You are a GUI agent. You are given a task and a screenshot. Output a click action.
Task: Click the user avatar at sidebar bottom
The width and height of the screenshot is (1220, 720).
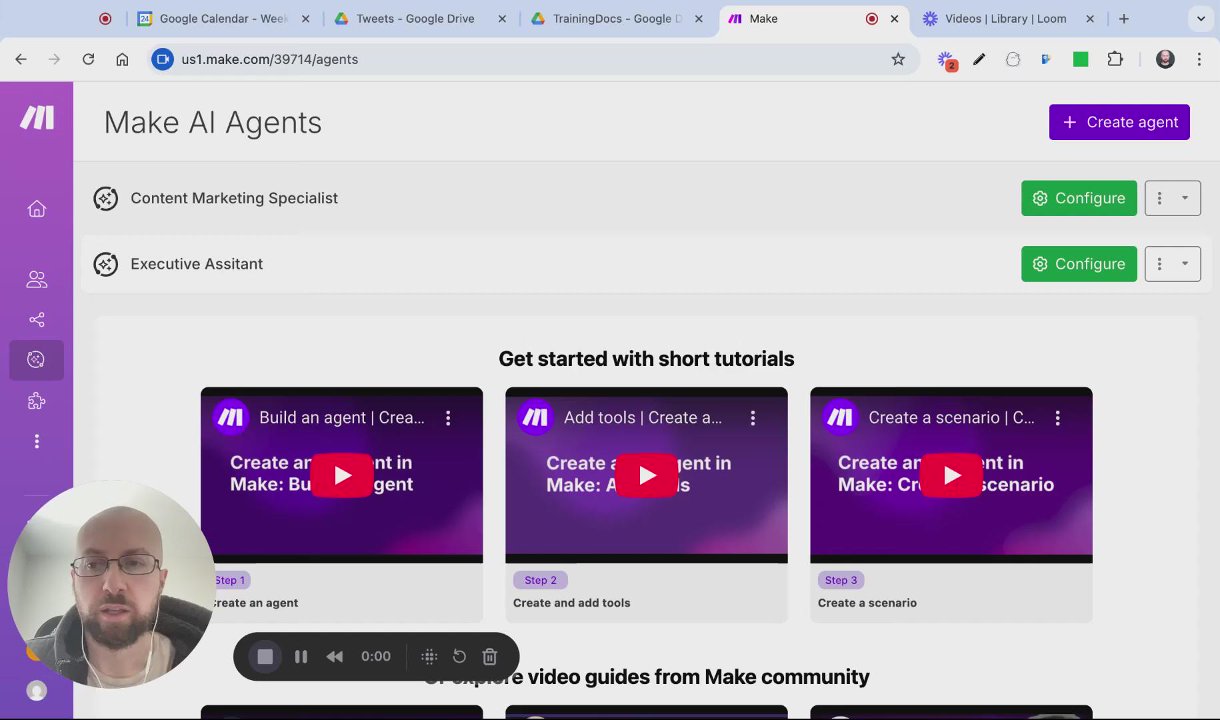[x=37, y=691]
